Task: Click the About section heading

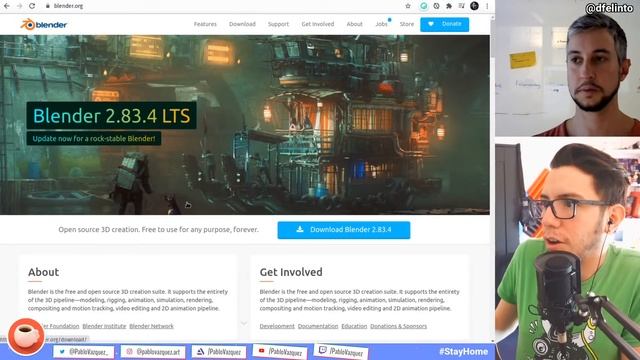Action: click(43, 272)
